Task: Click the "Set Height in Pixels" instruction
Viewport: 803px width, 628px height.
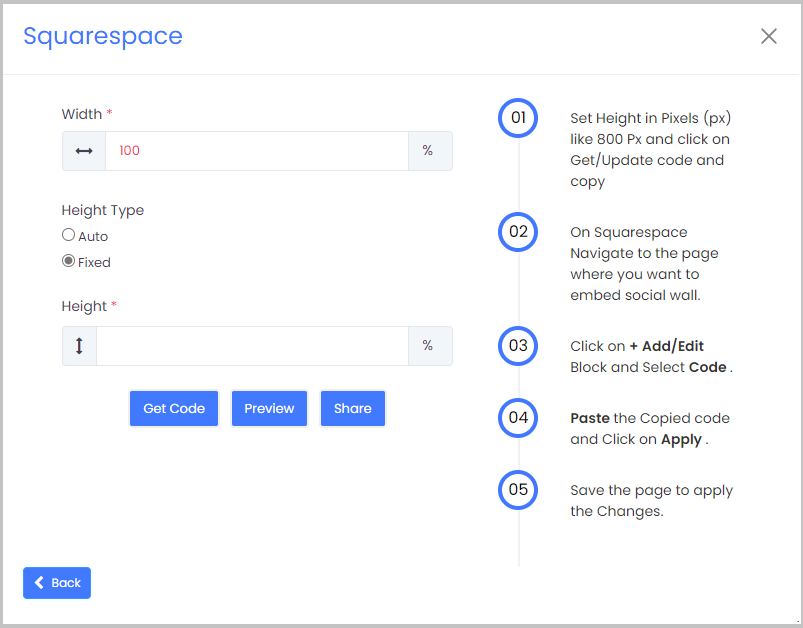Action: click(x=650, y=150)
